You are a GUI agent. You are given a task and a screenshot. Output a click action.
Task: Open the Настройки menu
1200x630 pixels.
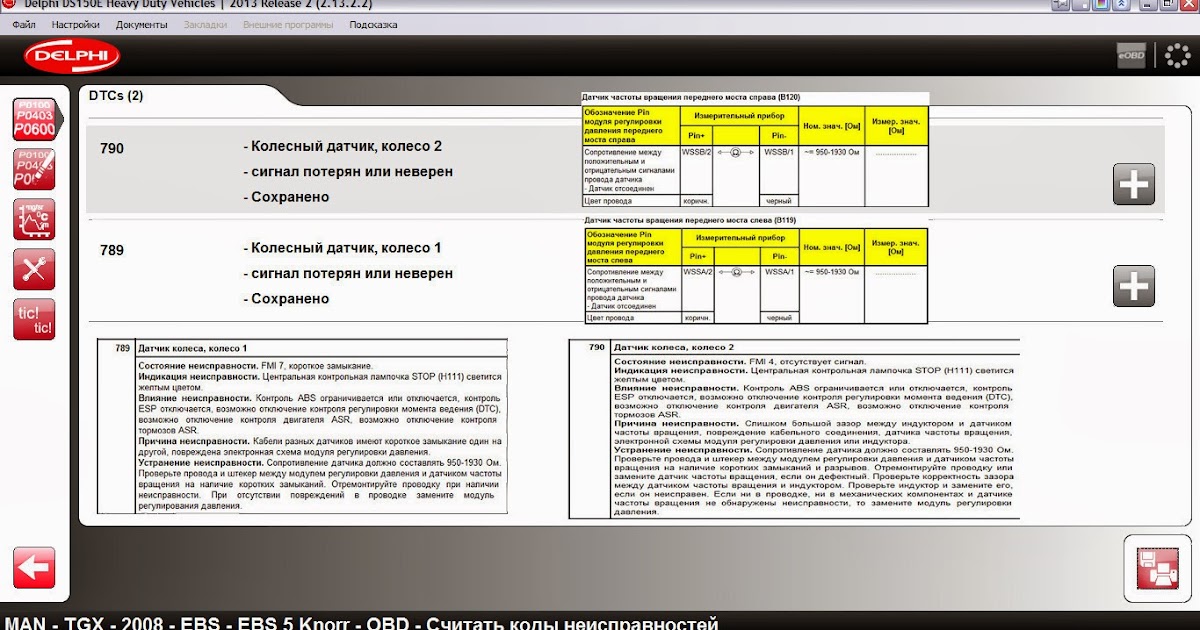point(75,24)
